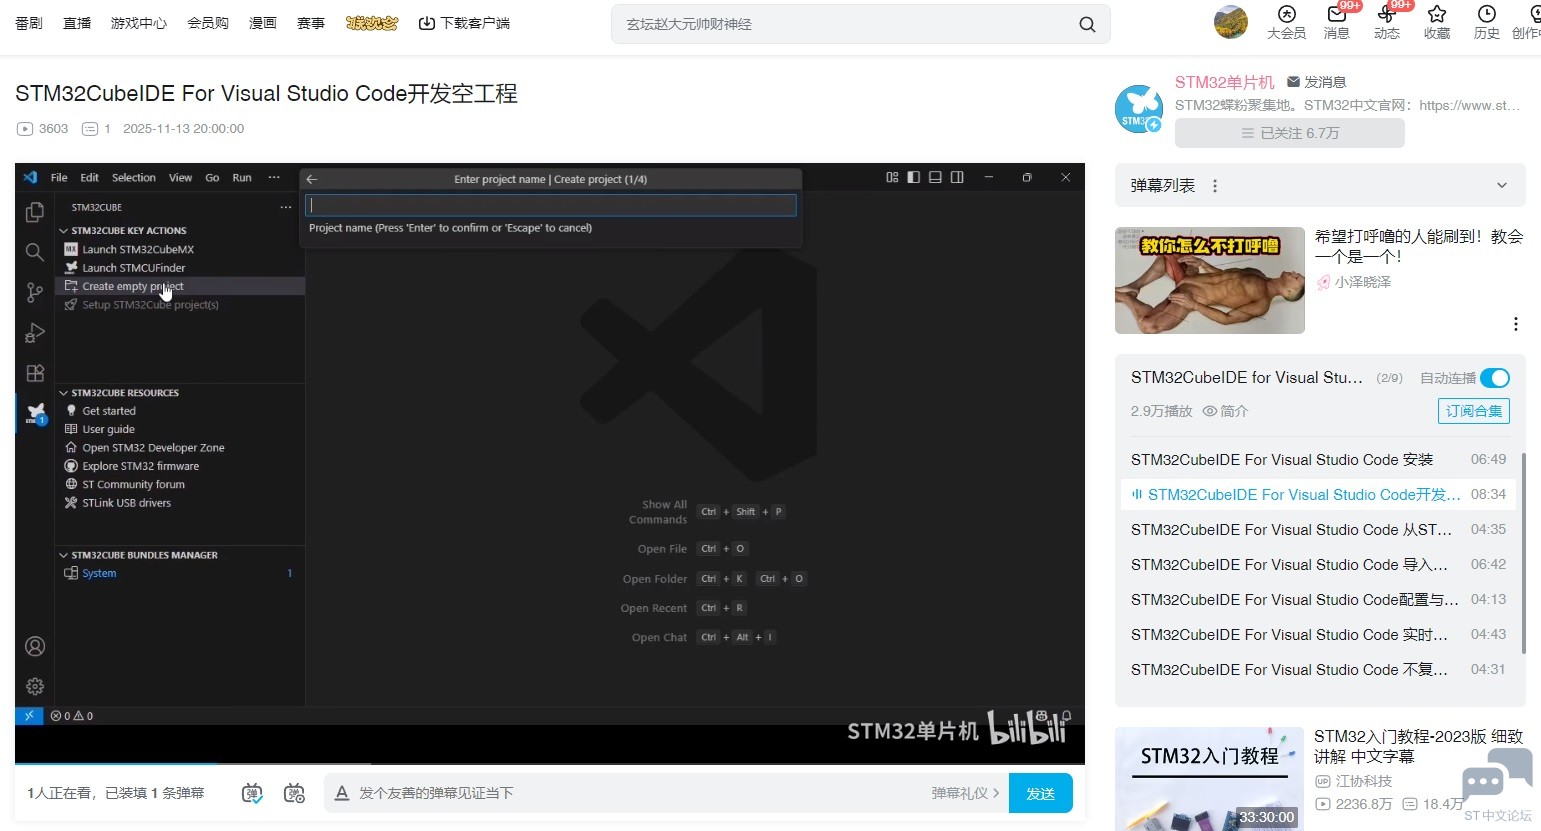This screenshot has height=831, width=1541.
Task: Toggle 自动连播 autoplay switch
Action: tap(1495, 378)
